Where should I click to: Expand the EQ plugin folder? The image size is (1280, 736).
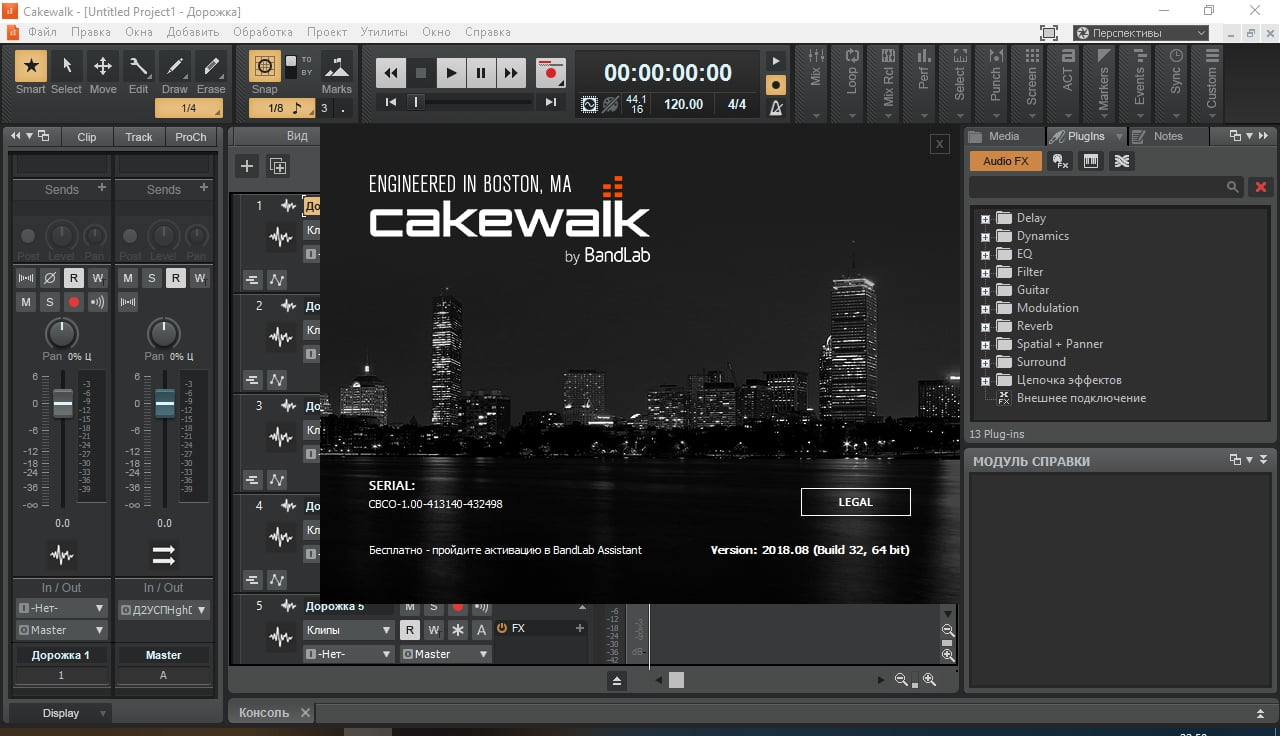985,254
